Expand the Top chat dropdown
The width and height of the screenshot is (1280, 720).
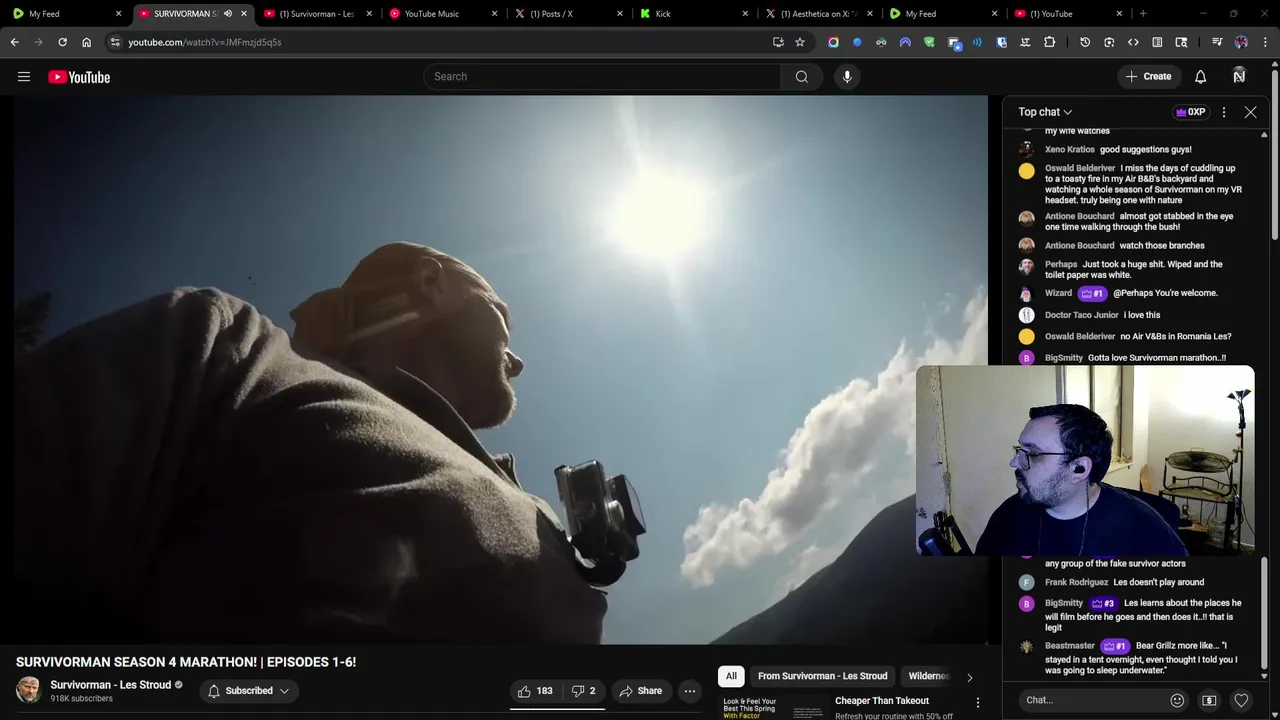tap(1045, 112)
